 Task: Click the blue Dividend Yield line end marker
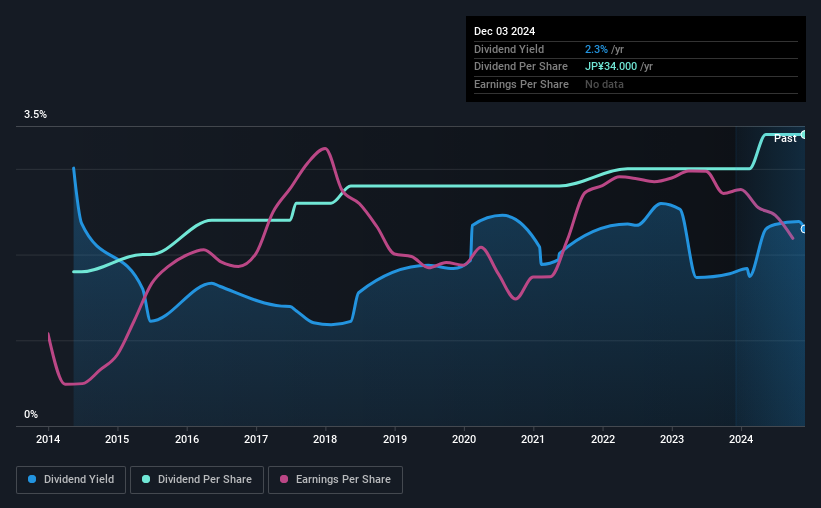coord(803,229)
